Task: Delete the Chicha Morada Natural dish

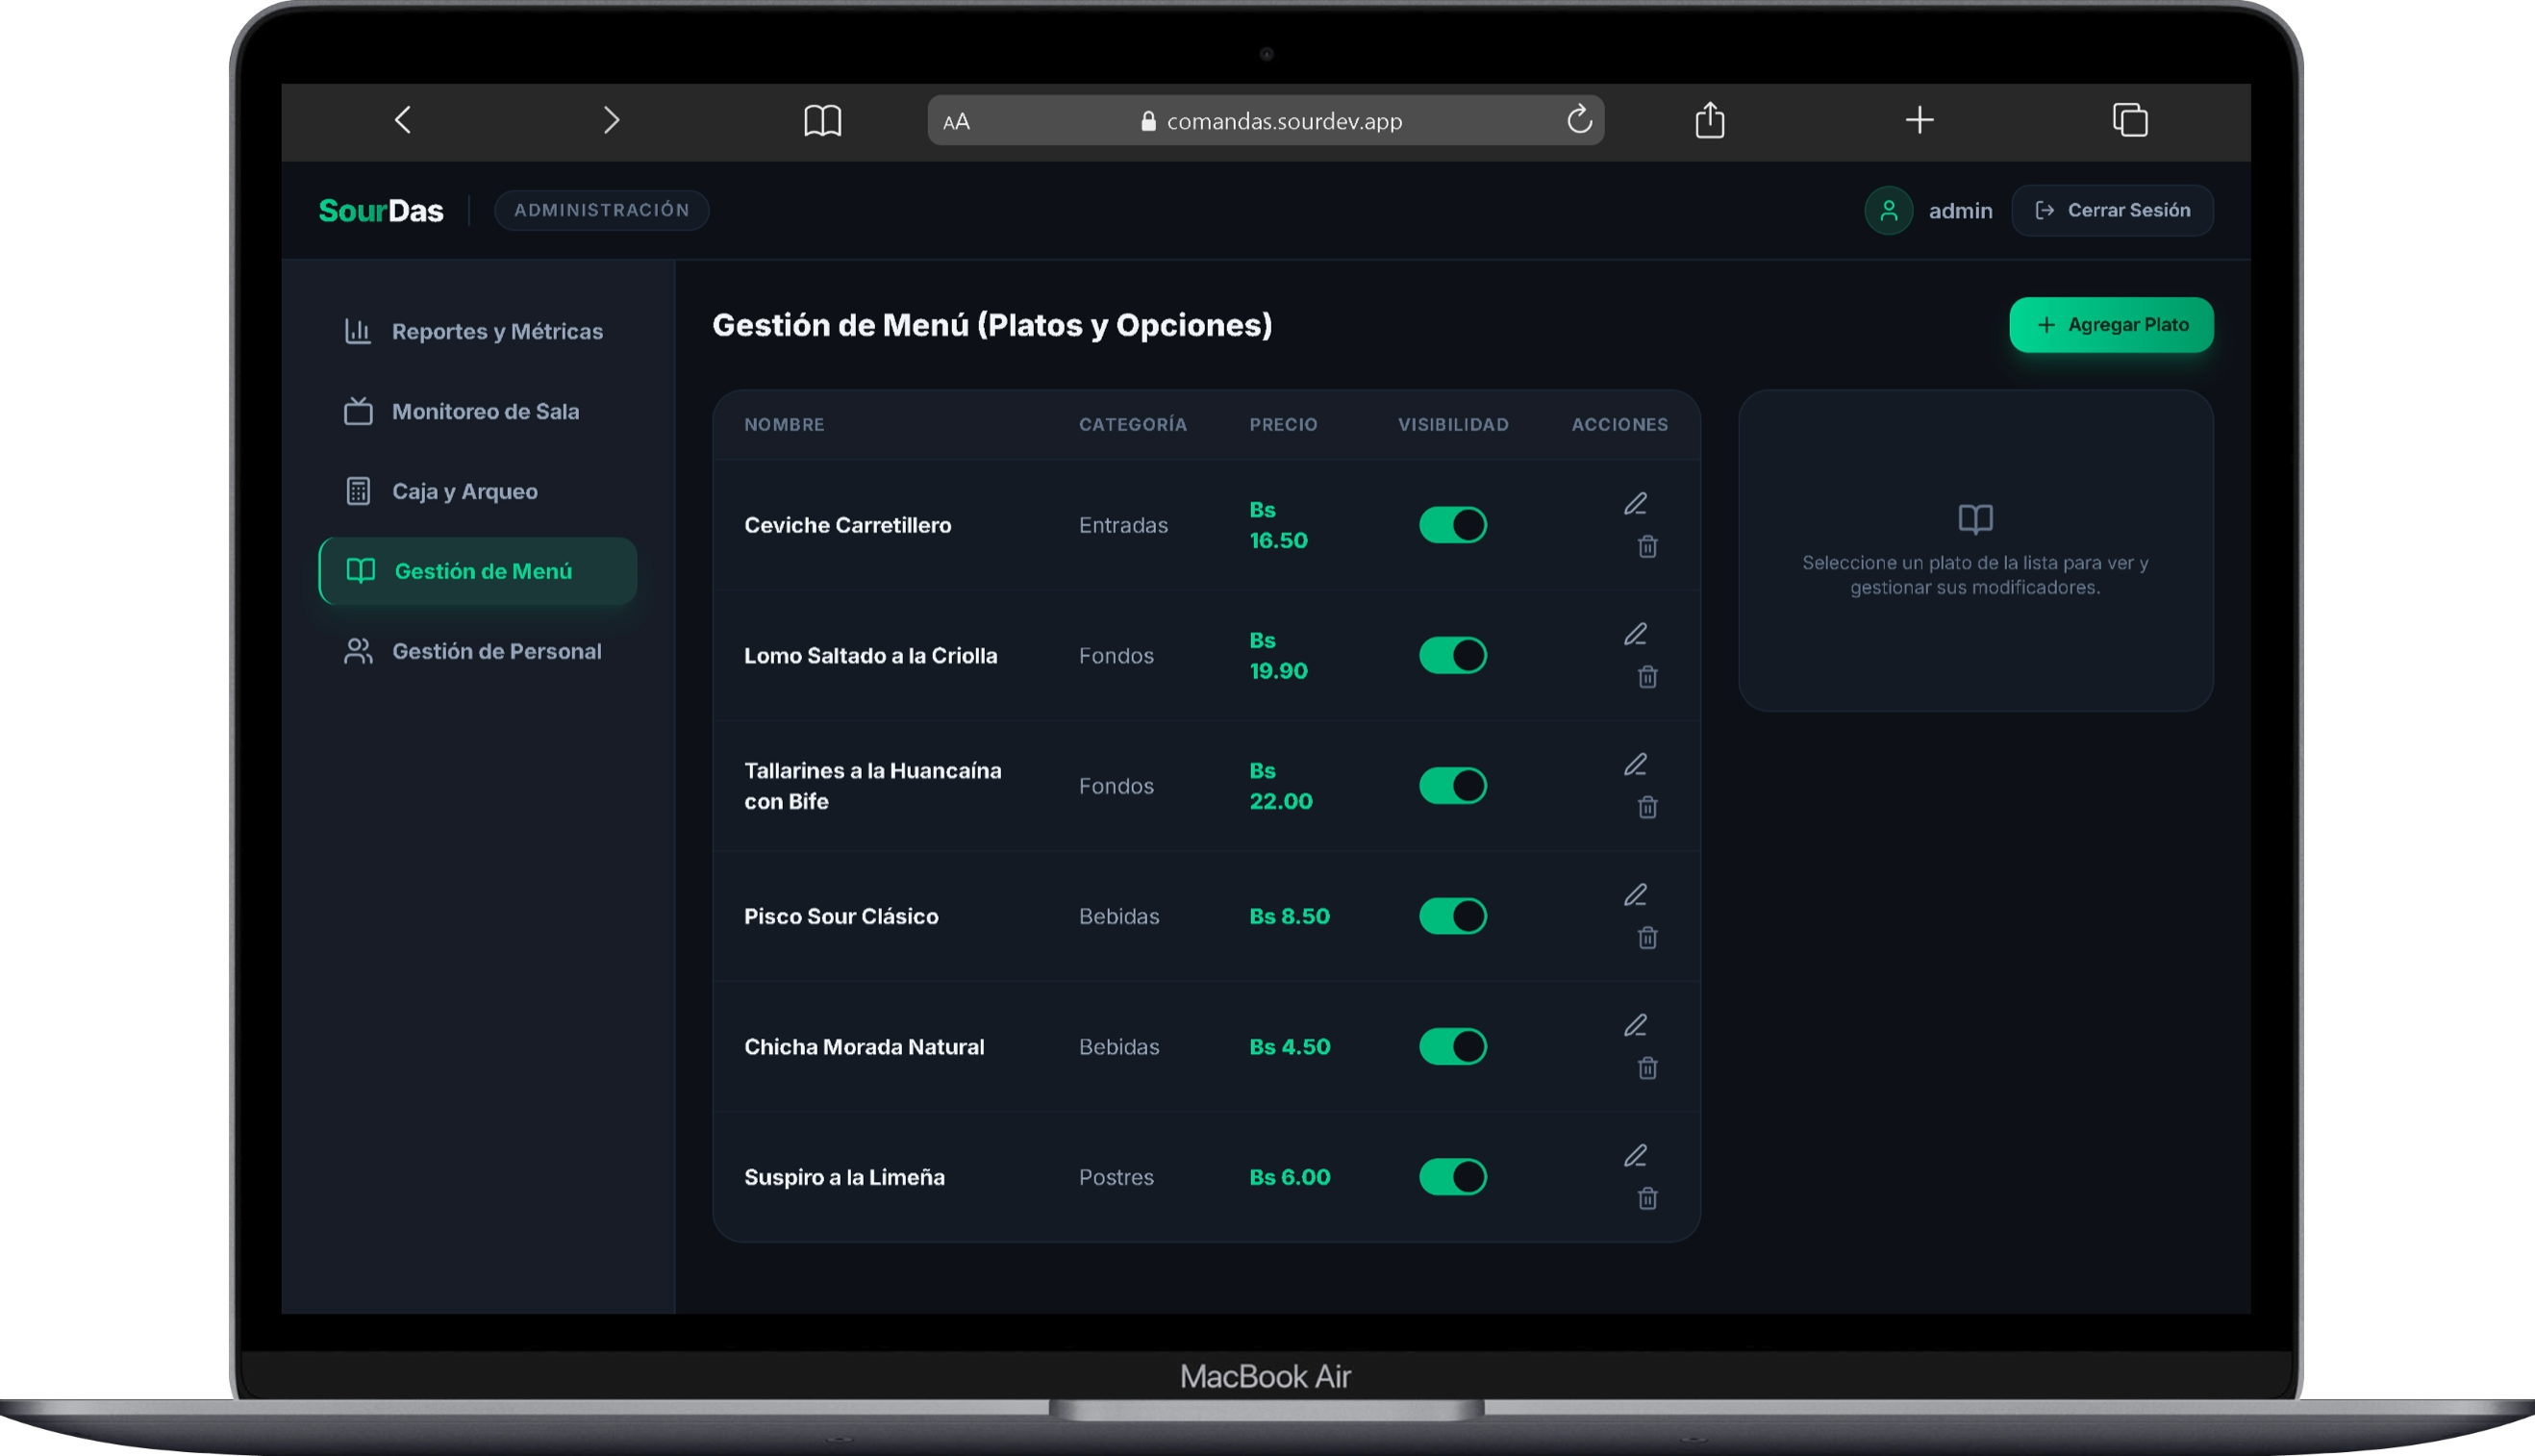Action: tap(1647, 1068)
